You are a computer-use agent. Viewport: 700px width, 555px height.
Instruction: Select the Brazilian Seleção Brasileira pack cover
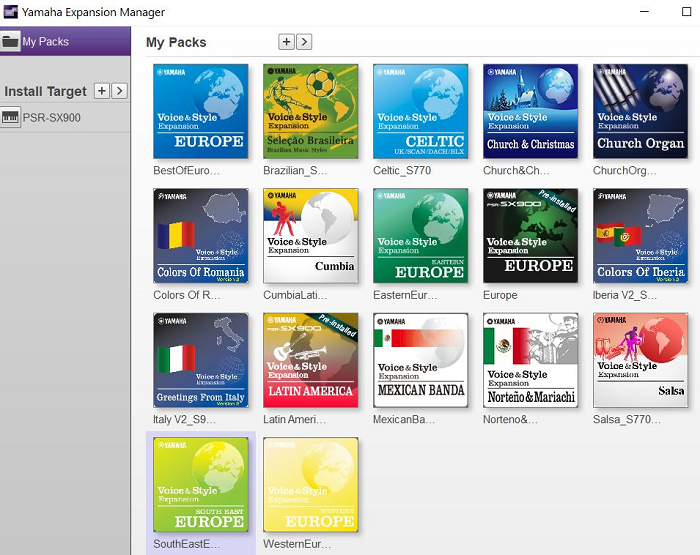[x=311, y=111]
